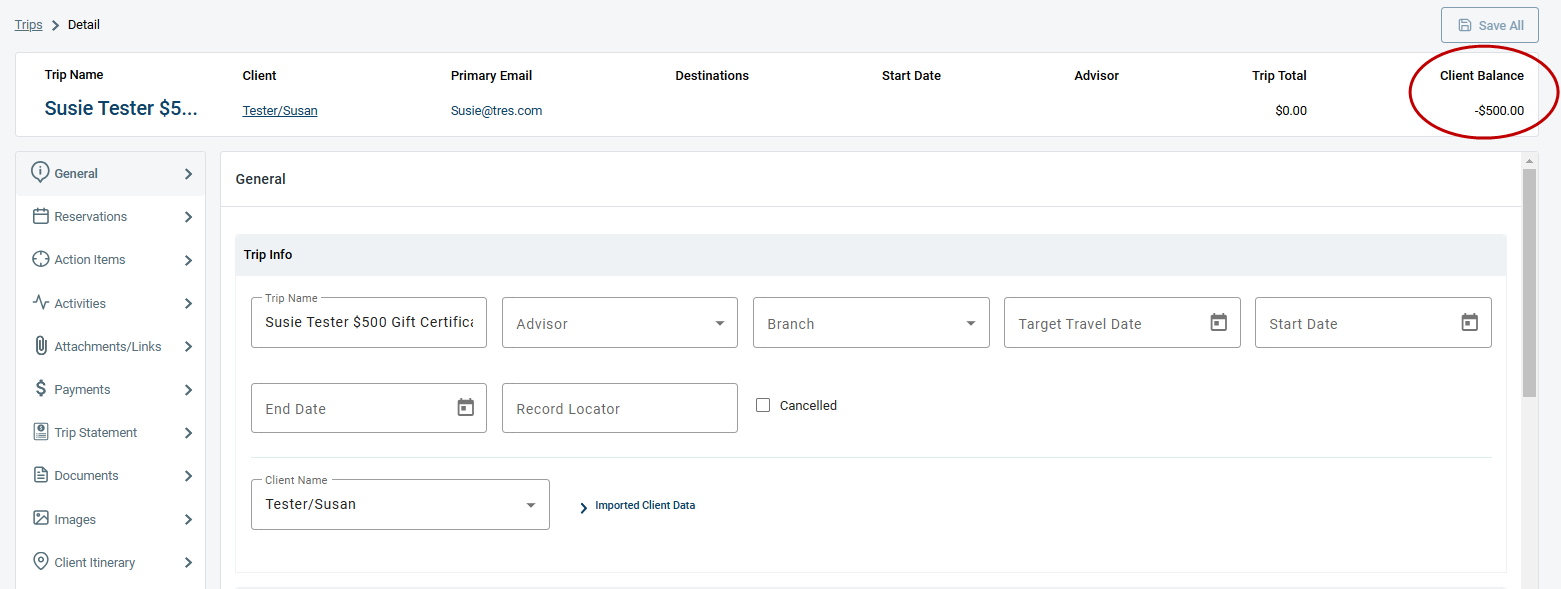The image size is (1561, 589).
Task: Open the Activities section
Action: tap(80, 302)
